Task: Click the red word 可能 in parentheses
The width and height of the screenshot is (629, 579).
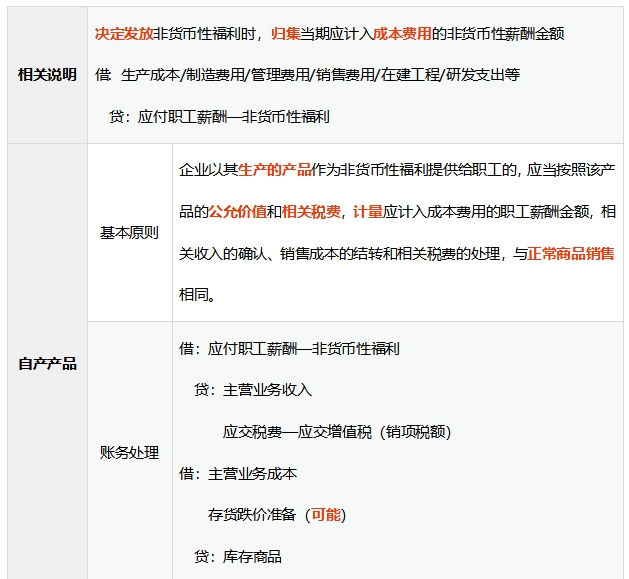Action: click(x=326, y=515)
